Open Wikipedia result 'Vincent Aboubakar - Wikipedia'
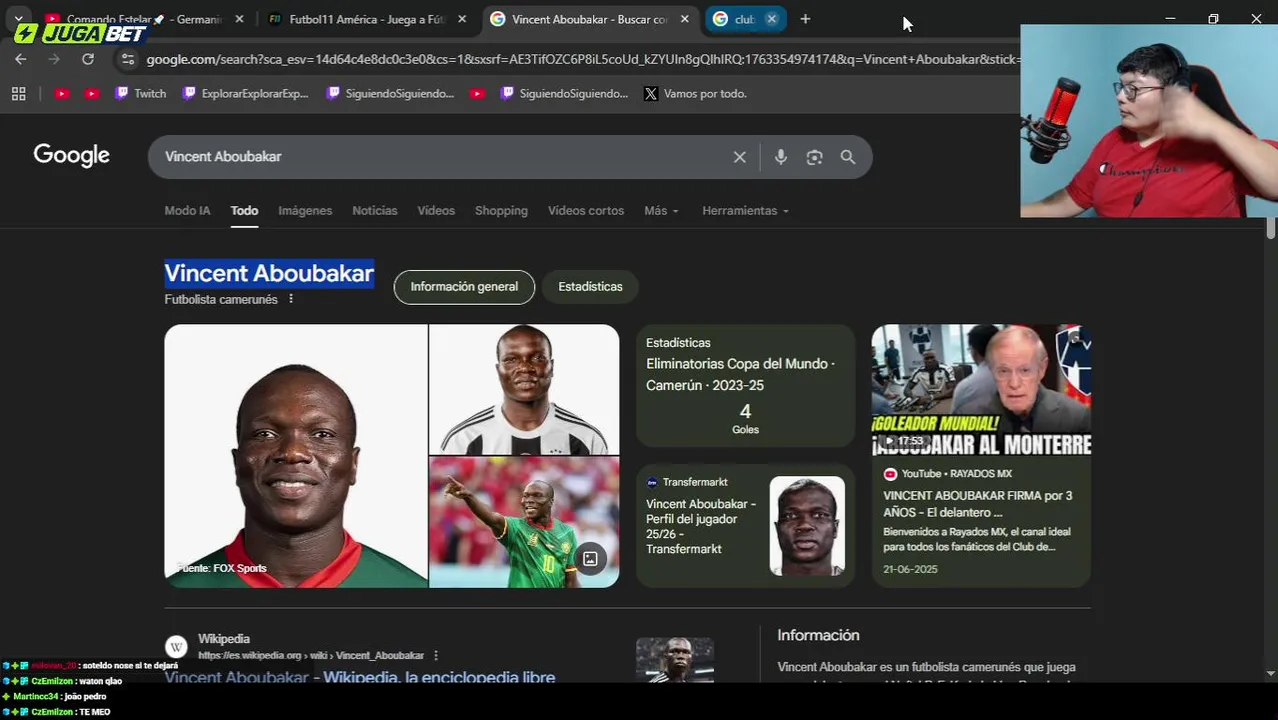 pos(360,677)
